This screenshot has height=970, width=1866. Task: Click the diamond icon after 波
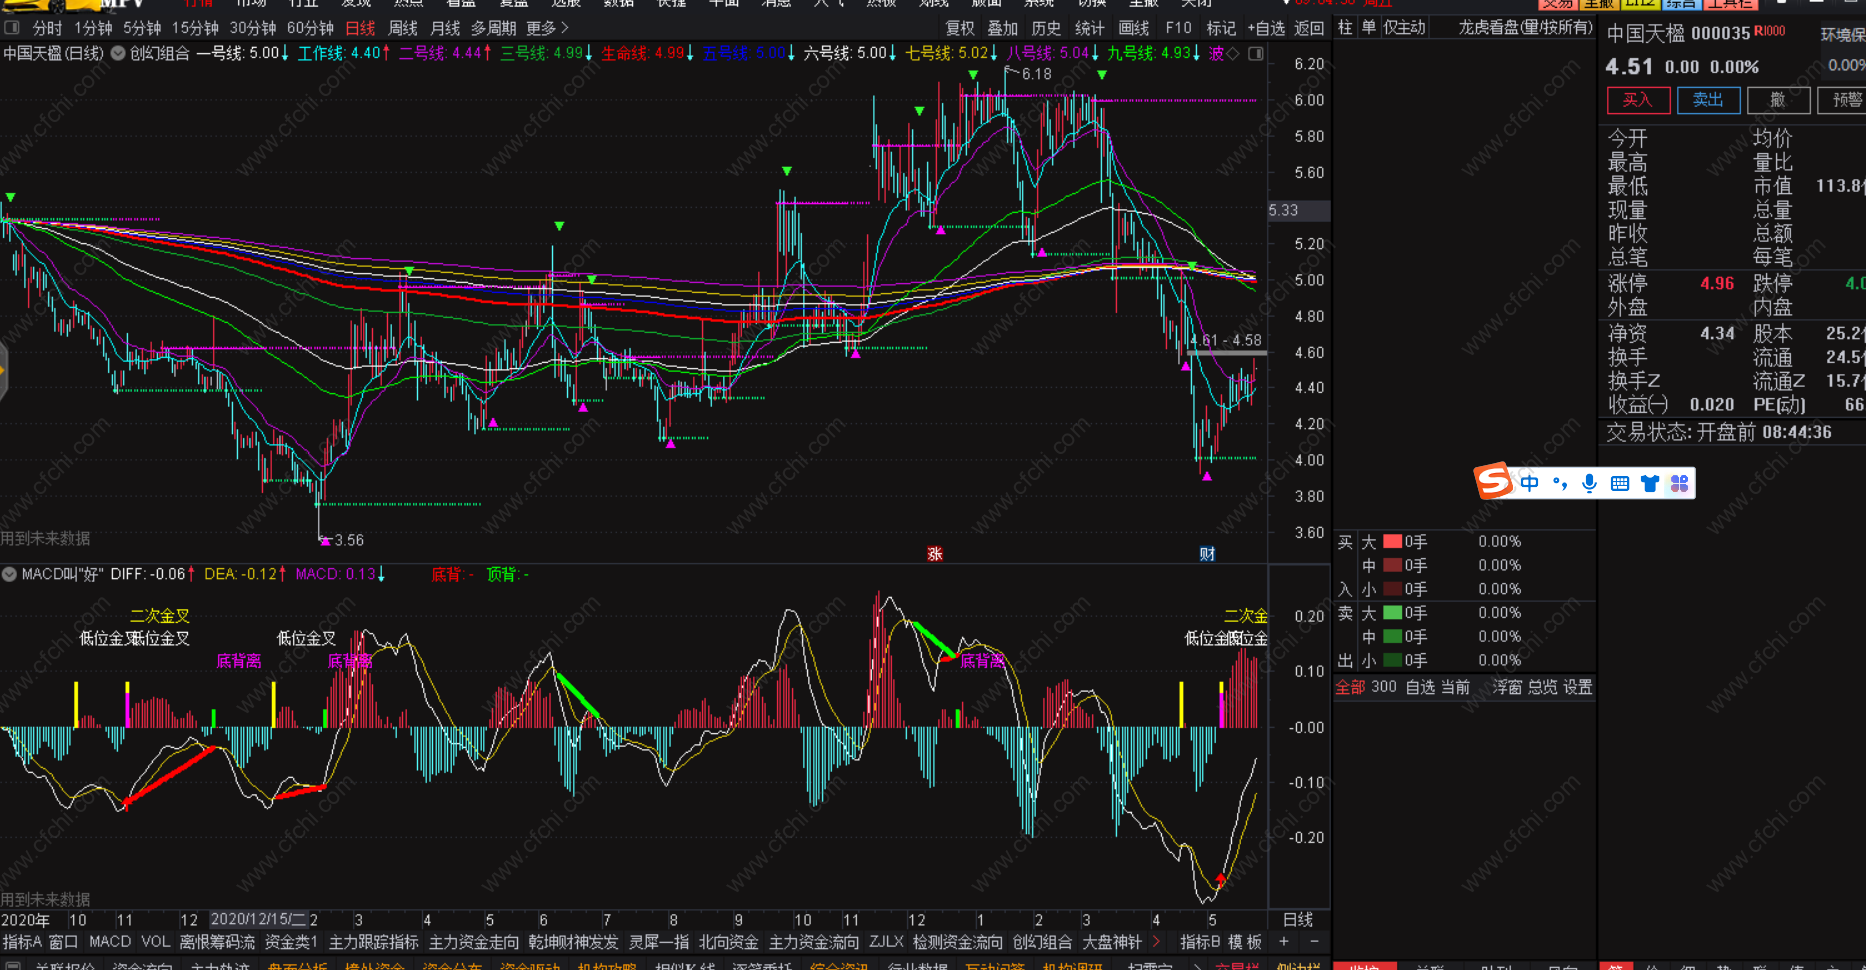click(1233, 53)
